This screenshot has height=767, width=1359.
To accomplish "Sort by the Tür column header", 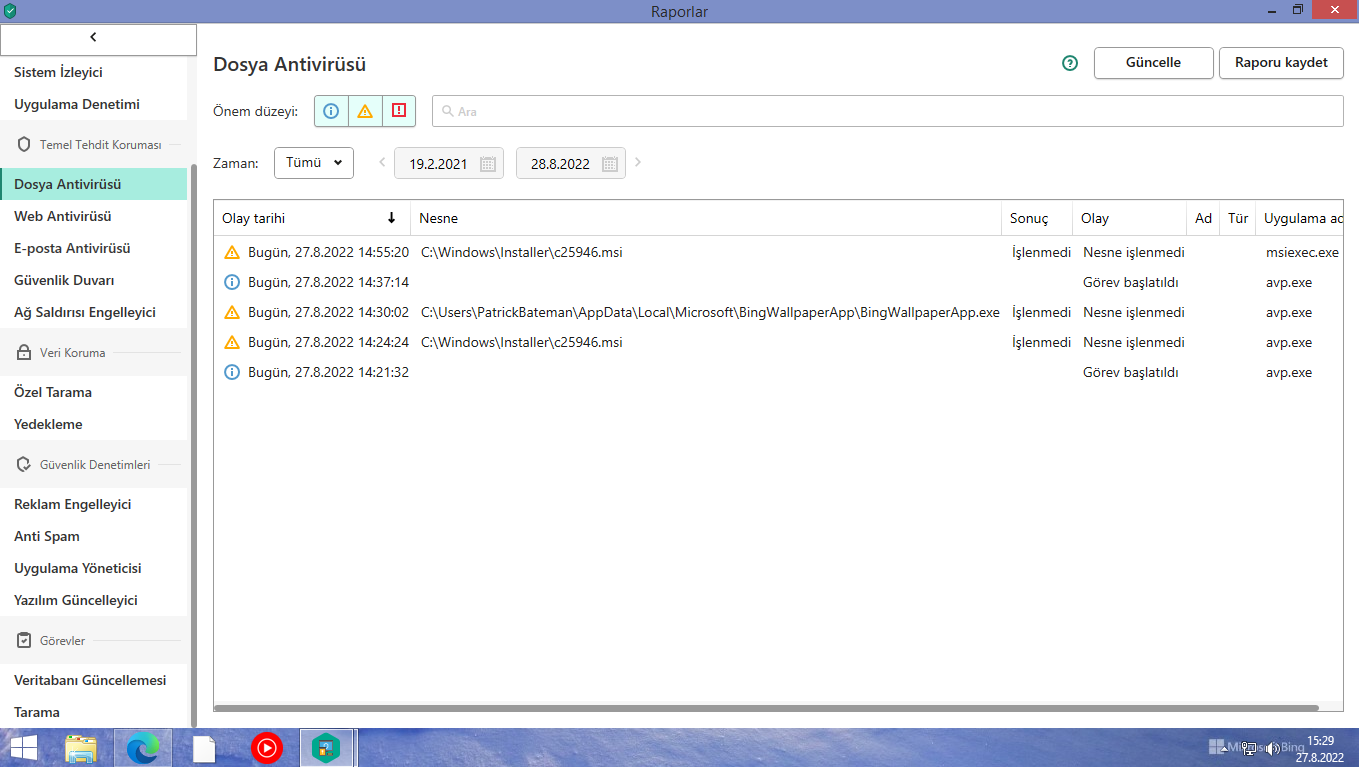I will pyautogui.click(x=1238, y=218).
